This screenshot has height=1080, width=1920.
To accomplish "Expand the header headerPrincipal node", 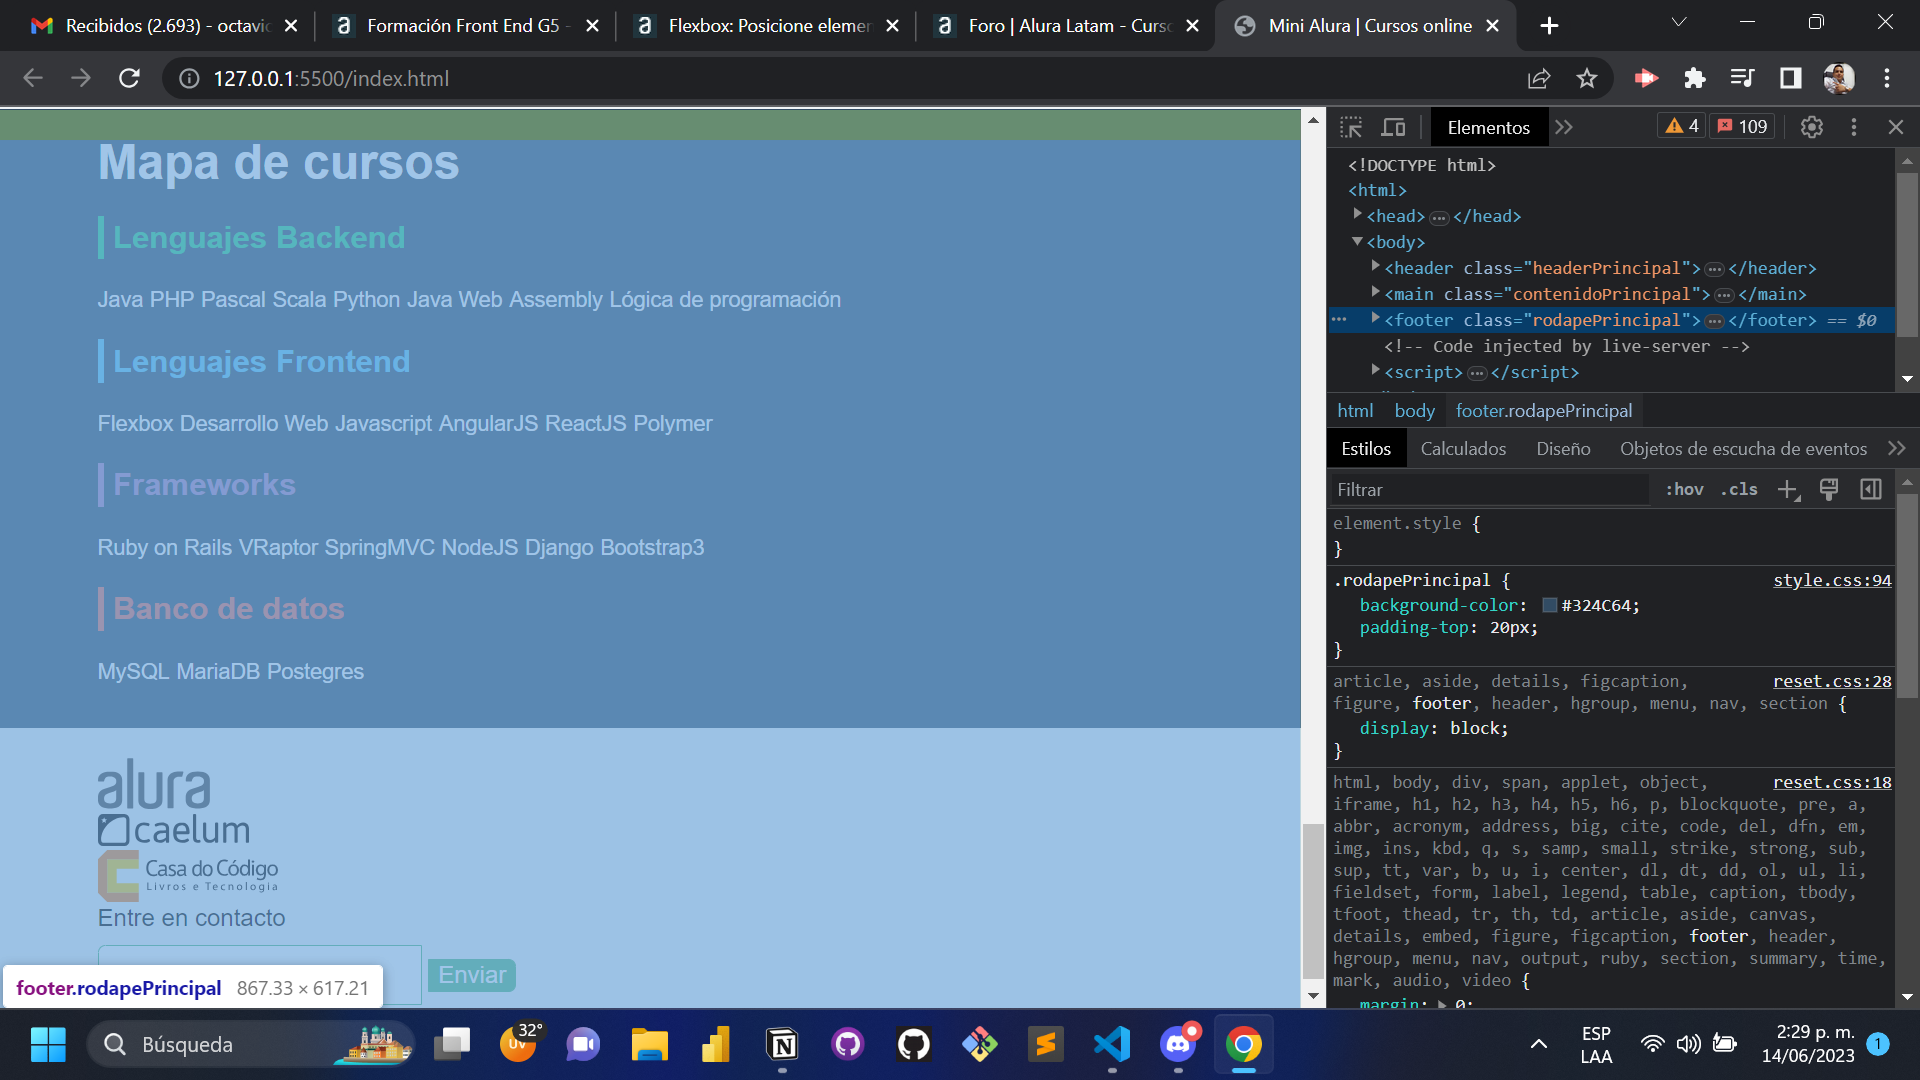I will click(1376, 267).
